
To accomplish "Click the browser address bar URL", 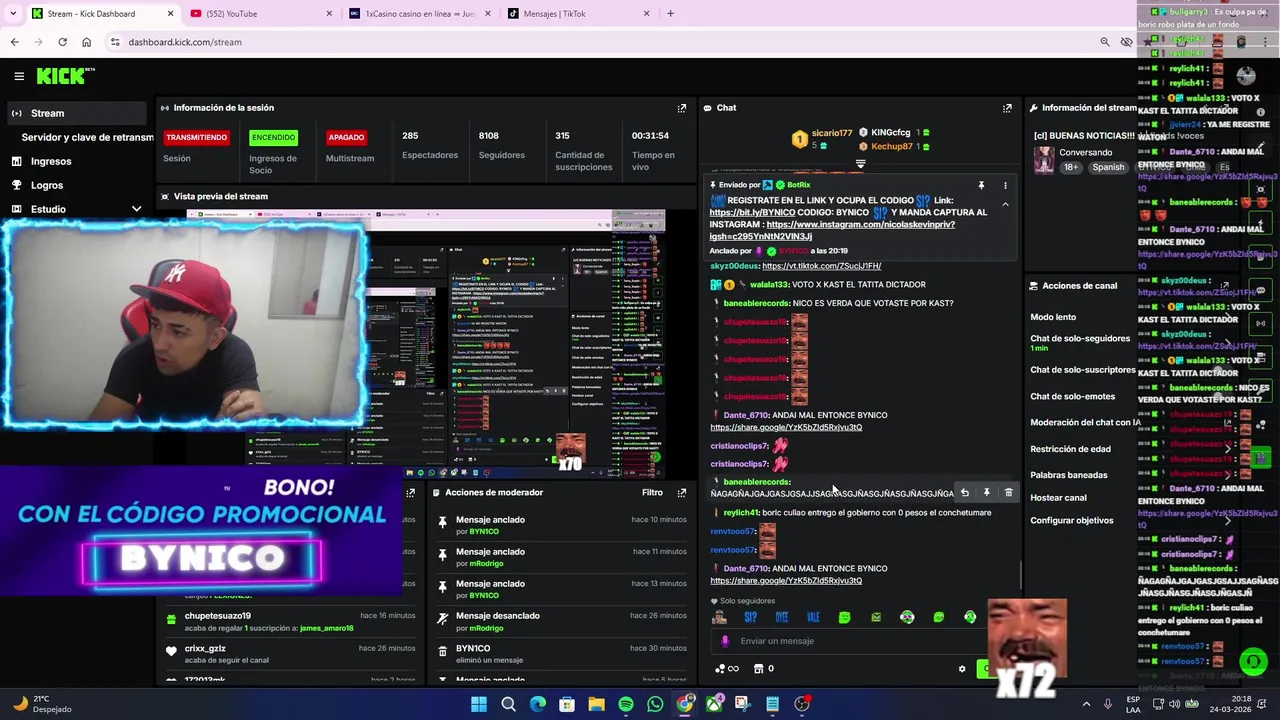I will click(x=185, y=42).
